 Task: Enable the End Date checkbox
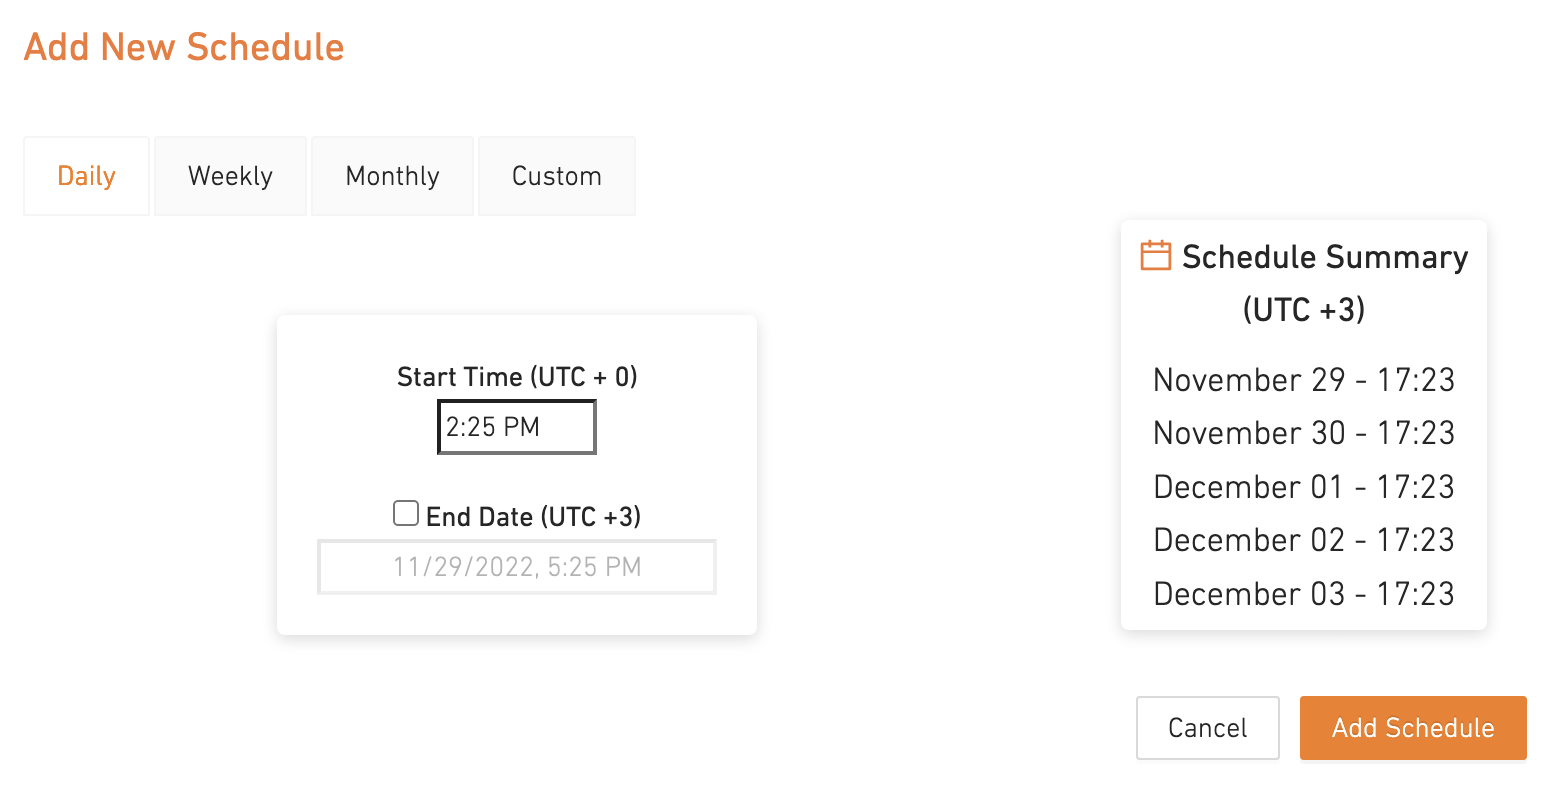click(x=406, y=514)
